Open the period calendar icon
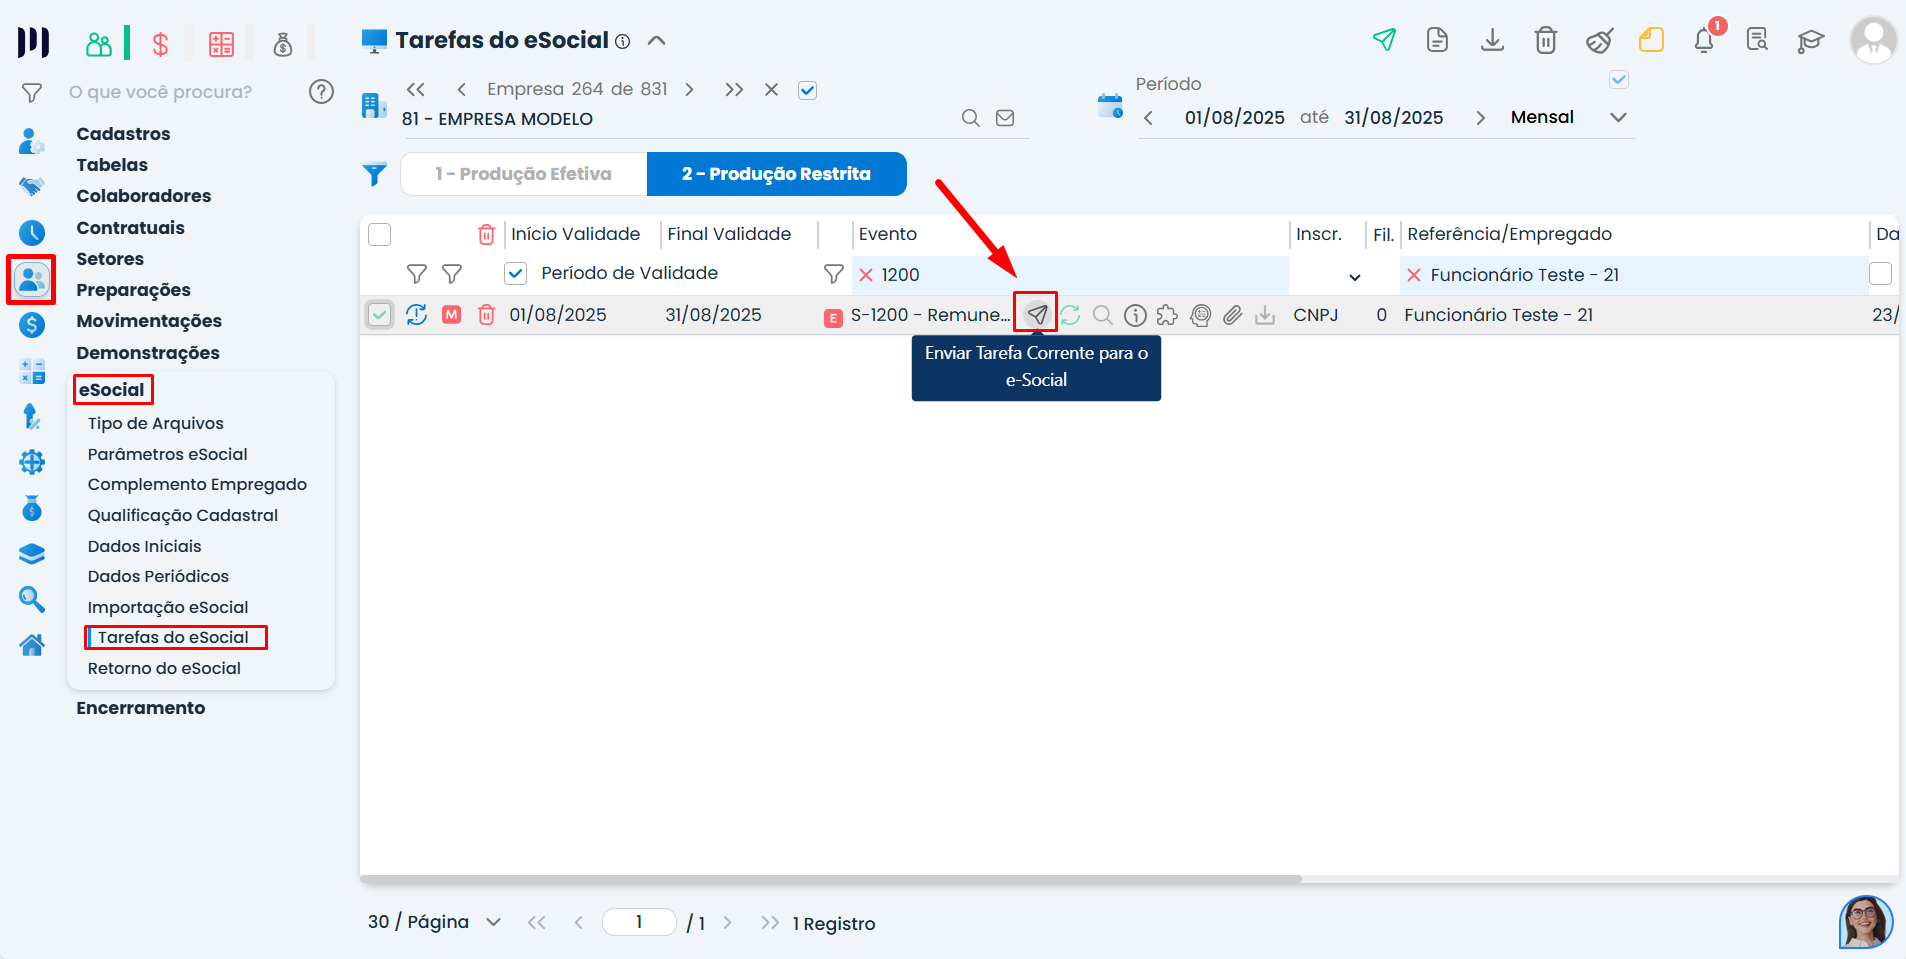 1110,106
